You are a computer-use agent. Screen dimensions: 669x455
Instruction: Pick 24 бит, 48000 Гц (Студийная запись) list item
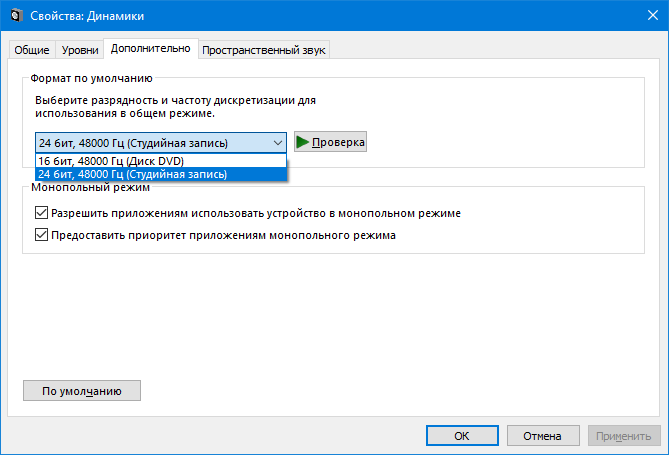point(133,174)
